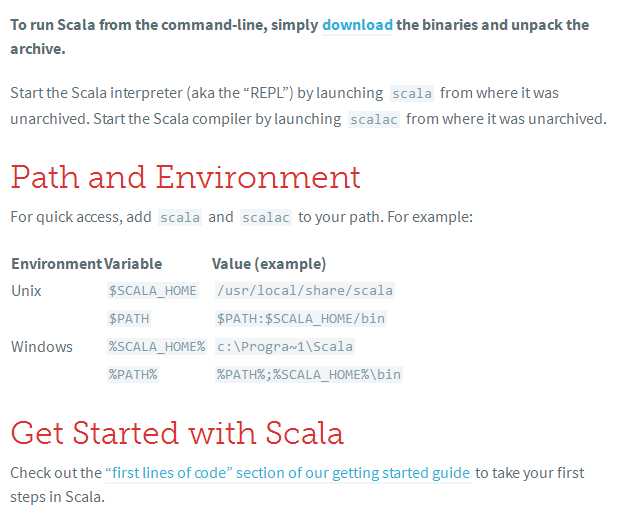Click the Environment column header

pos(56,264)
